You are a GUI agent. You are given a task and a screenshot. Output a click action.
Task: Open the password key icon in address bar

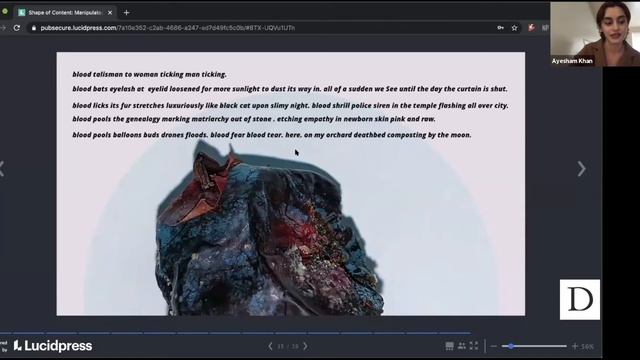pyautogui.click(x=500, y=28)
